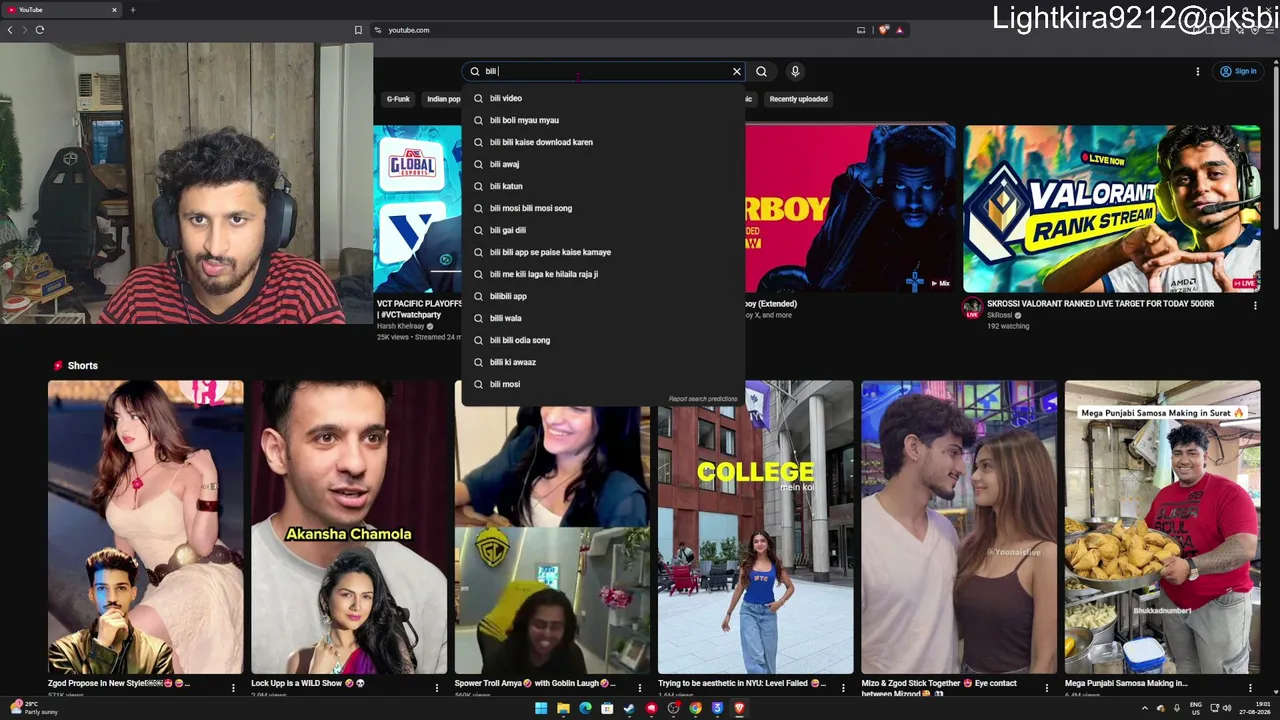Open Trying to be aesthetic in NYU short

pos(756,527)
